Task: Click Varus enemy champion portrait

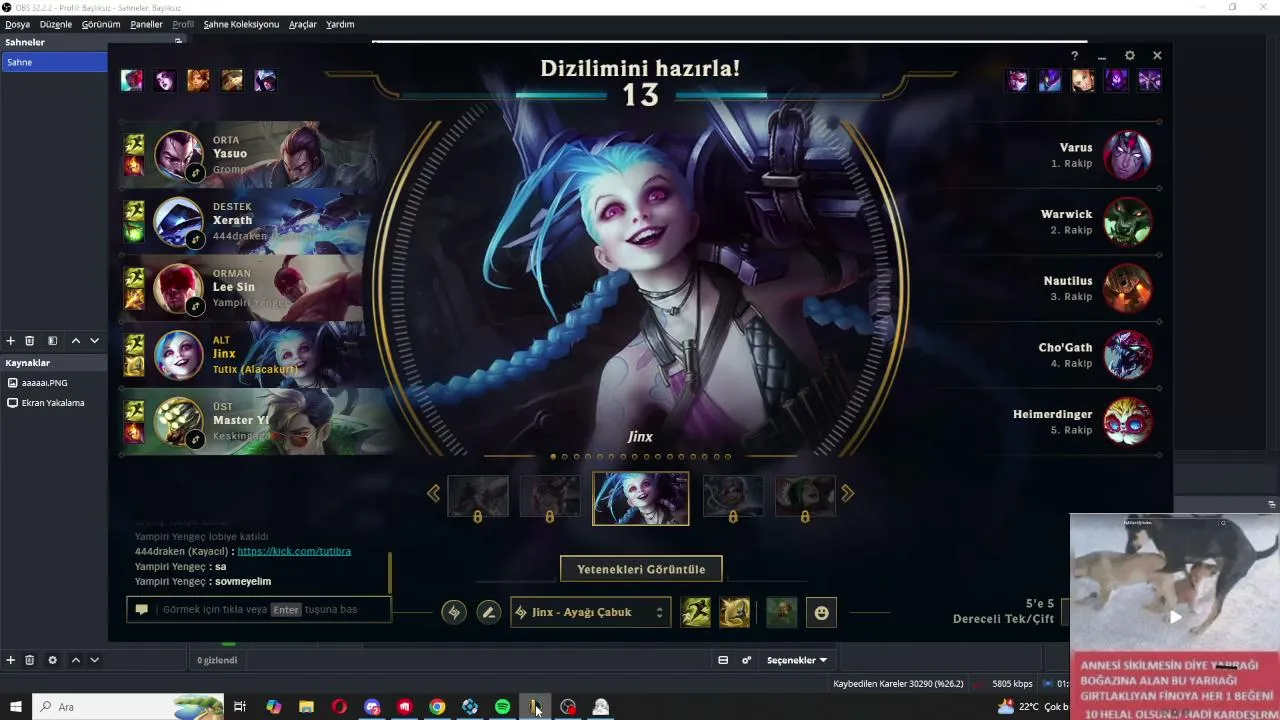Action: [1128, 155]
